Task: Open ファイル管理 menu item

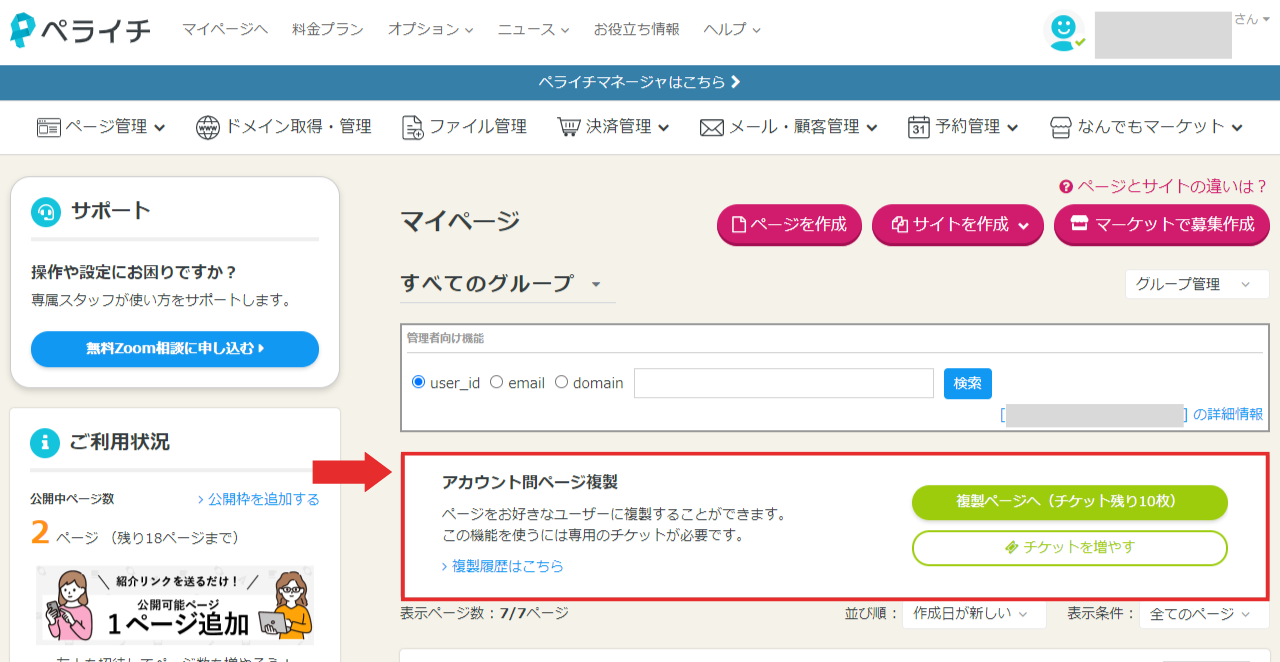Action: [464, 127]
